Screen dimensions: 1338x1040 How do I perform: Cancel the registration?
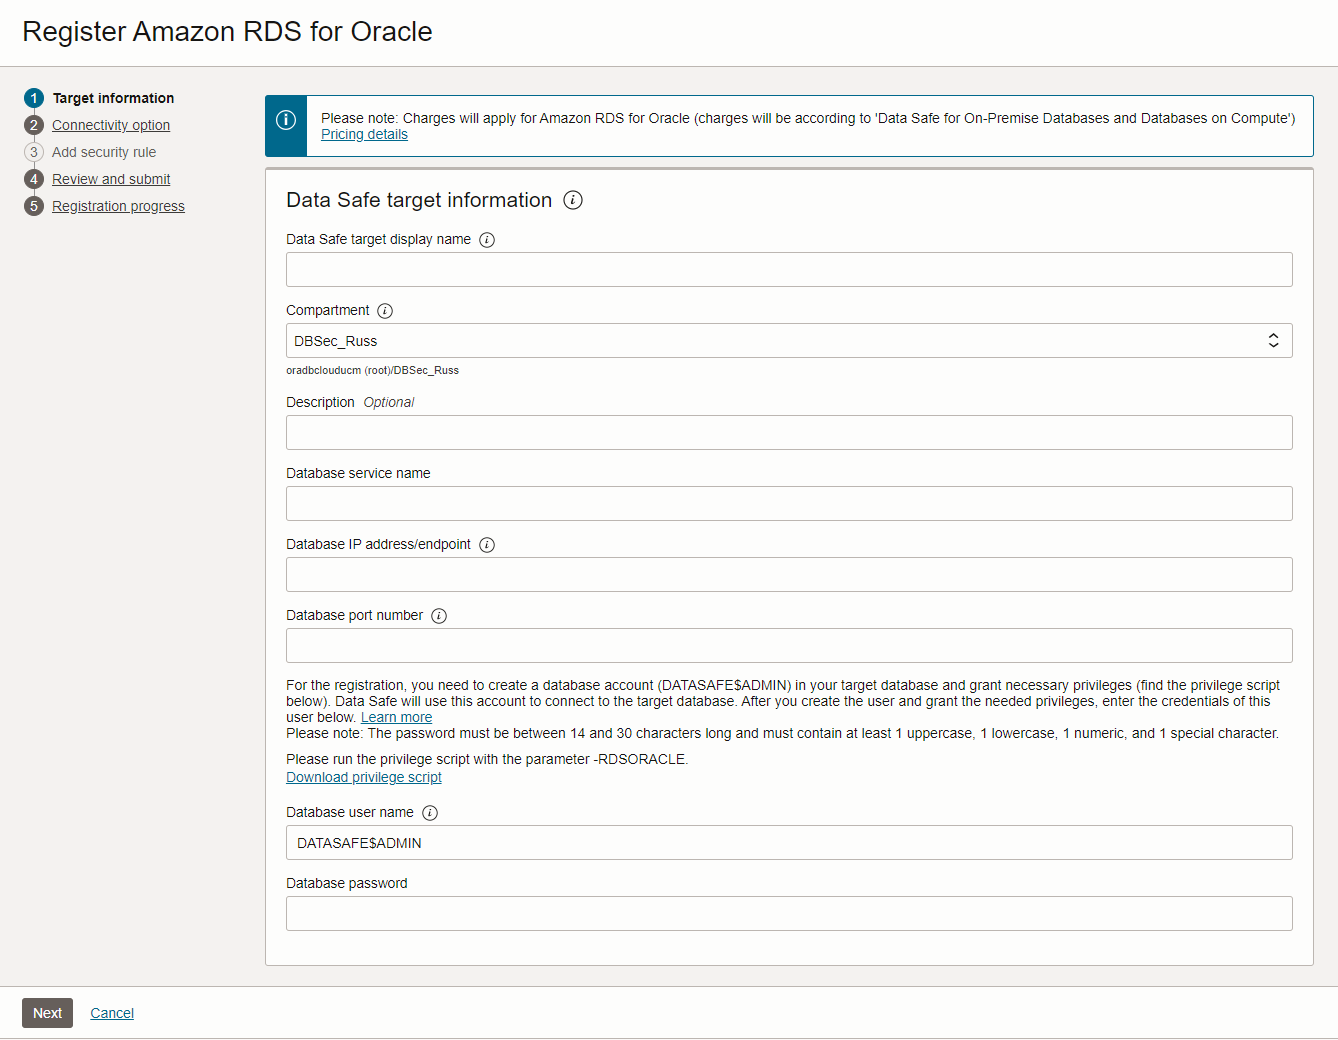(x=111, y=1012)
